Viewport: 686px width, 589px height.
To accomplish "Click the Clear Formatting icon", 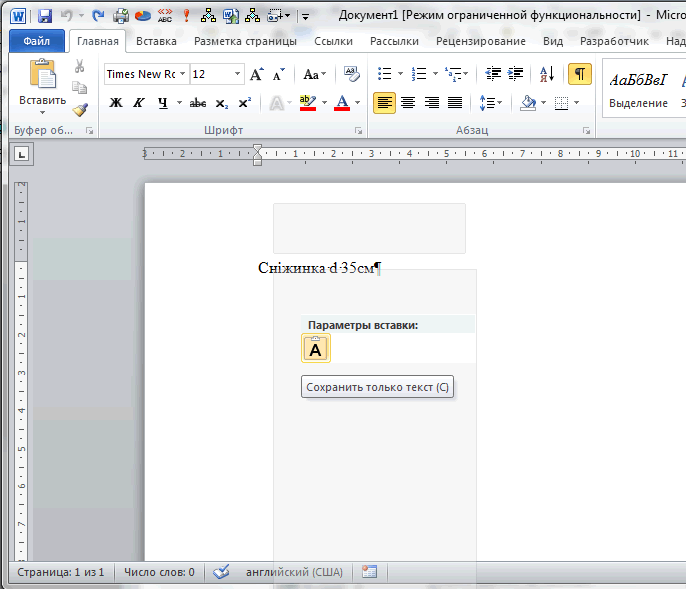I will click(x=351, y=74).
